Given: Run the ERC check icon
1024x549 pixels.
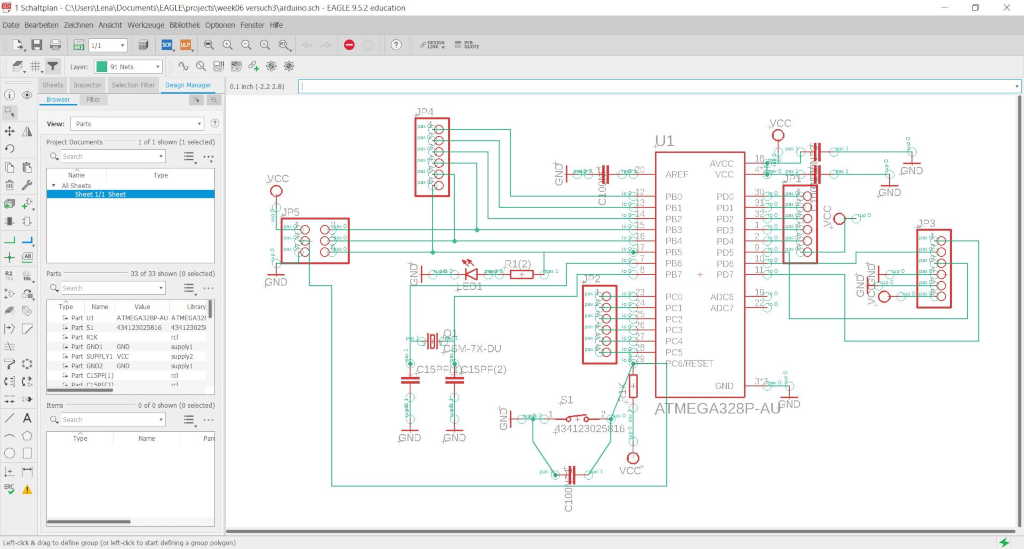Looking at the screenshot, I should pyautogui.click(x=10, y=489).
